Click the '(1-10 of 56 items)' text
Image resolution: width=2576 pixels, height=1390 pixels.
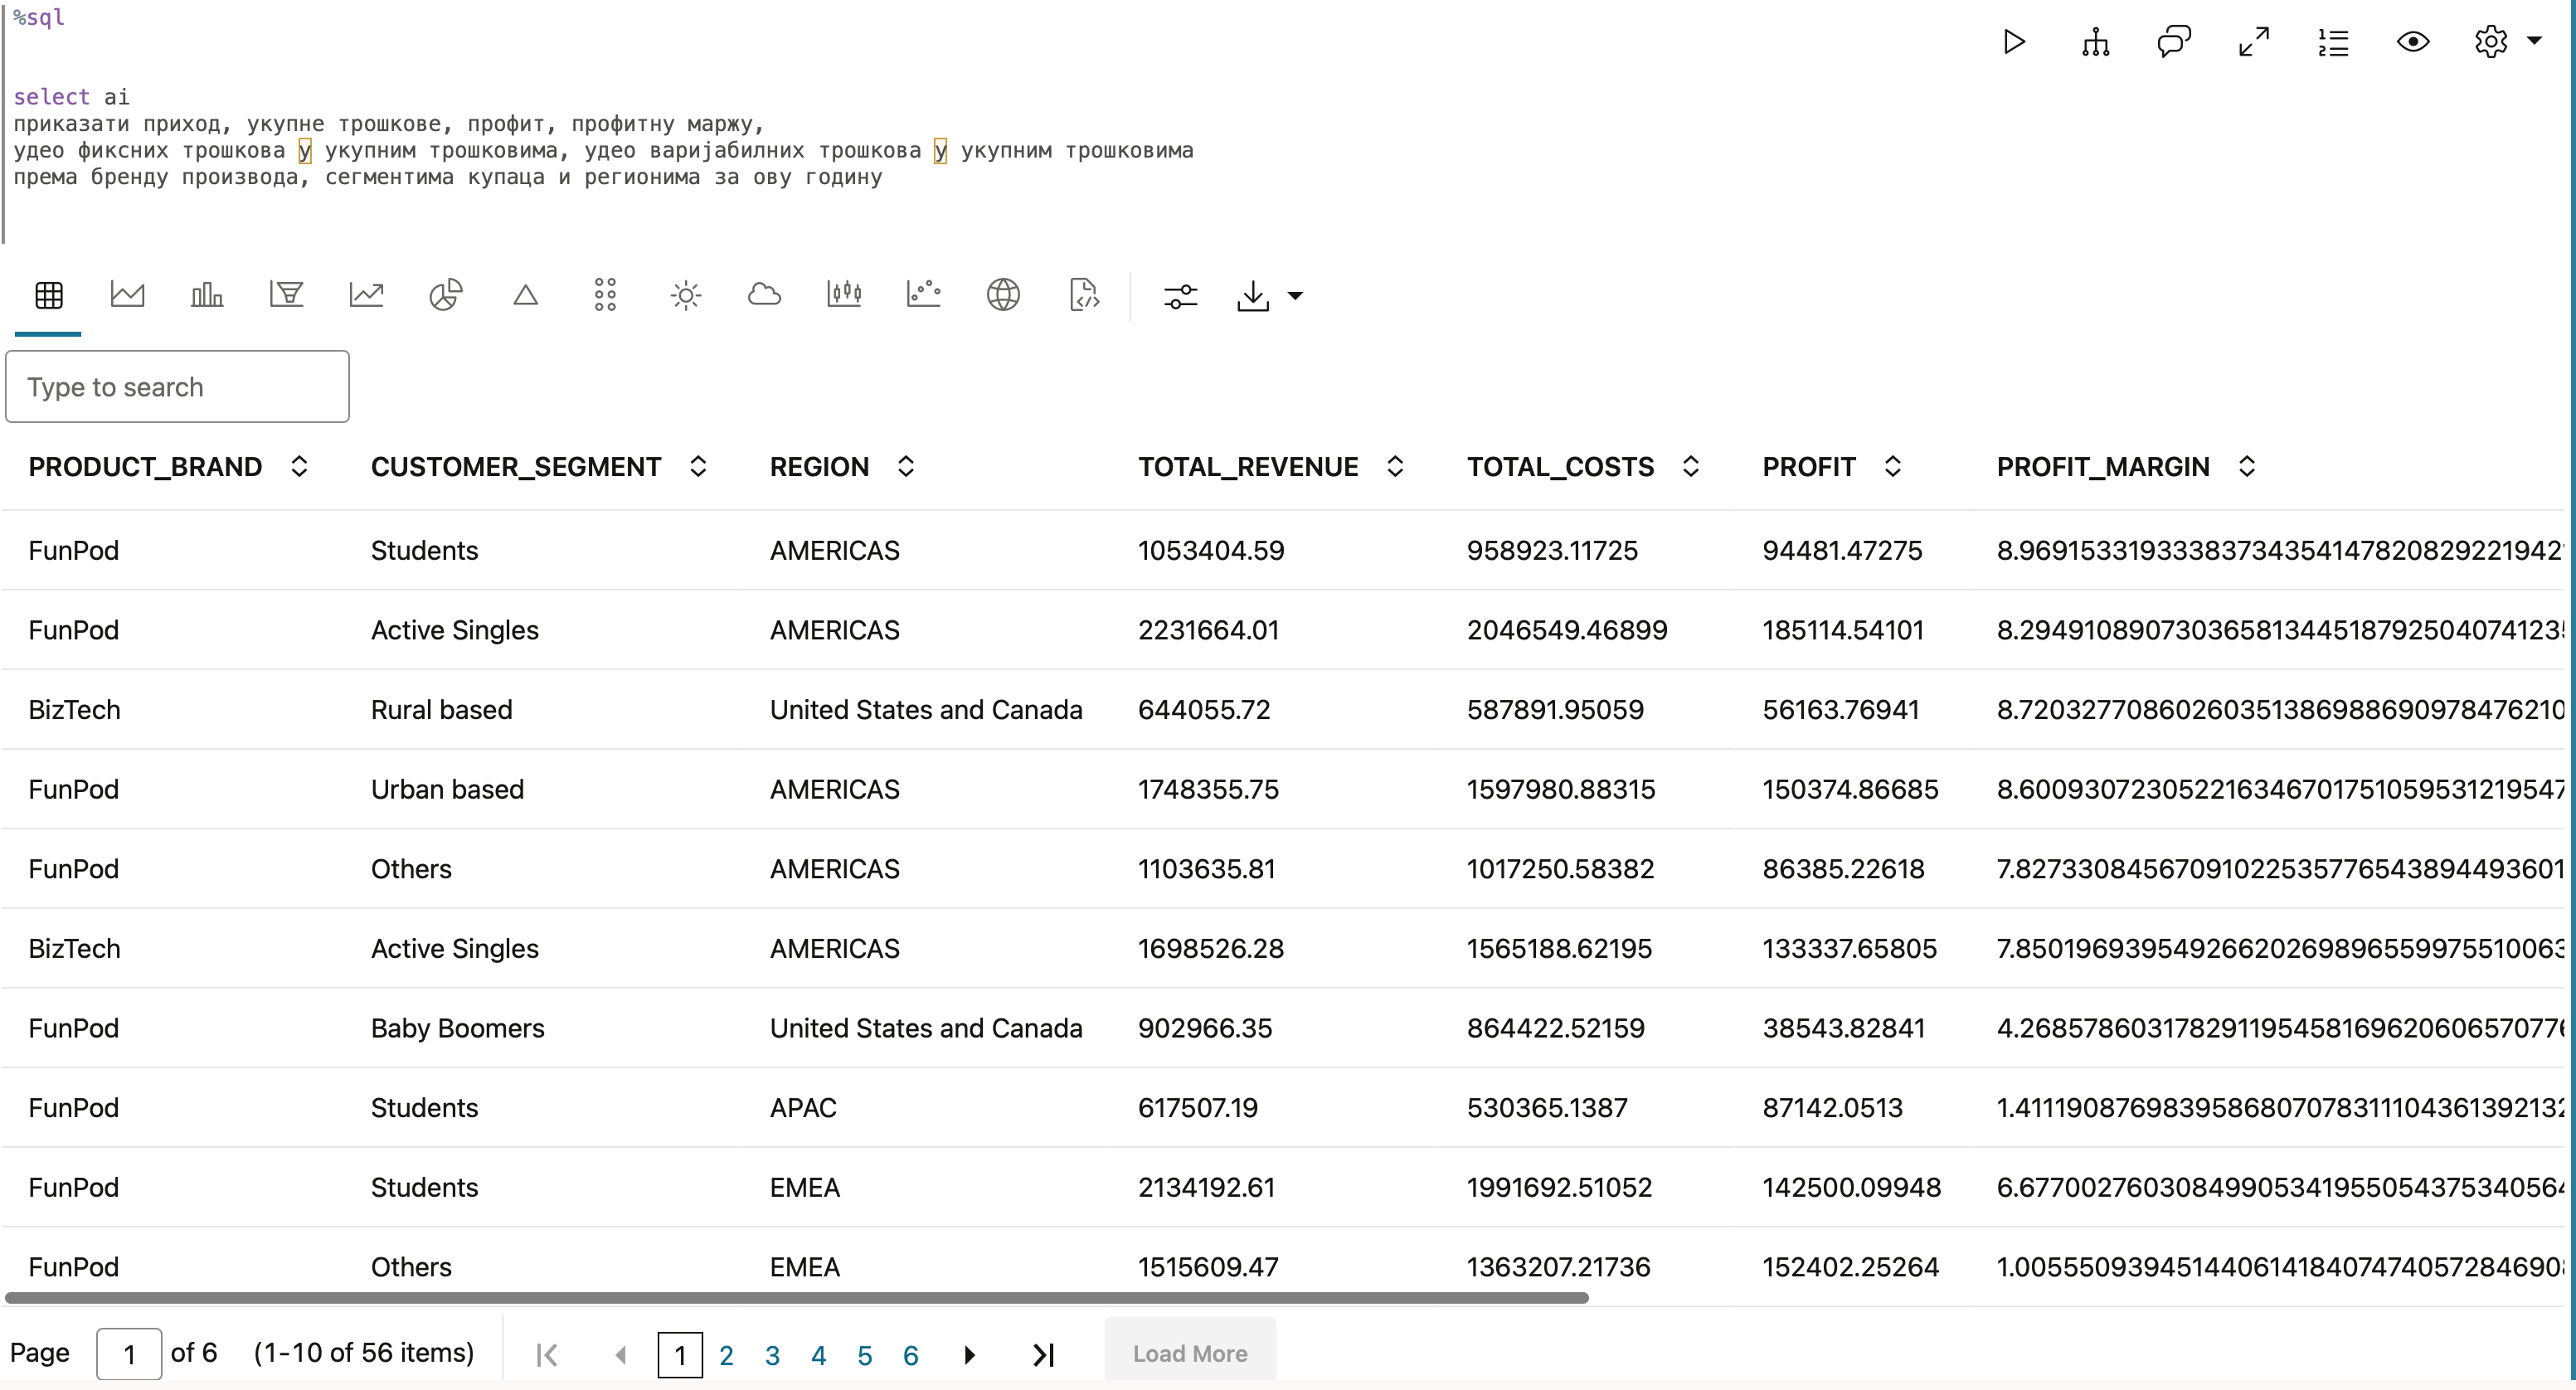tap(363, 1353)
